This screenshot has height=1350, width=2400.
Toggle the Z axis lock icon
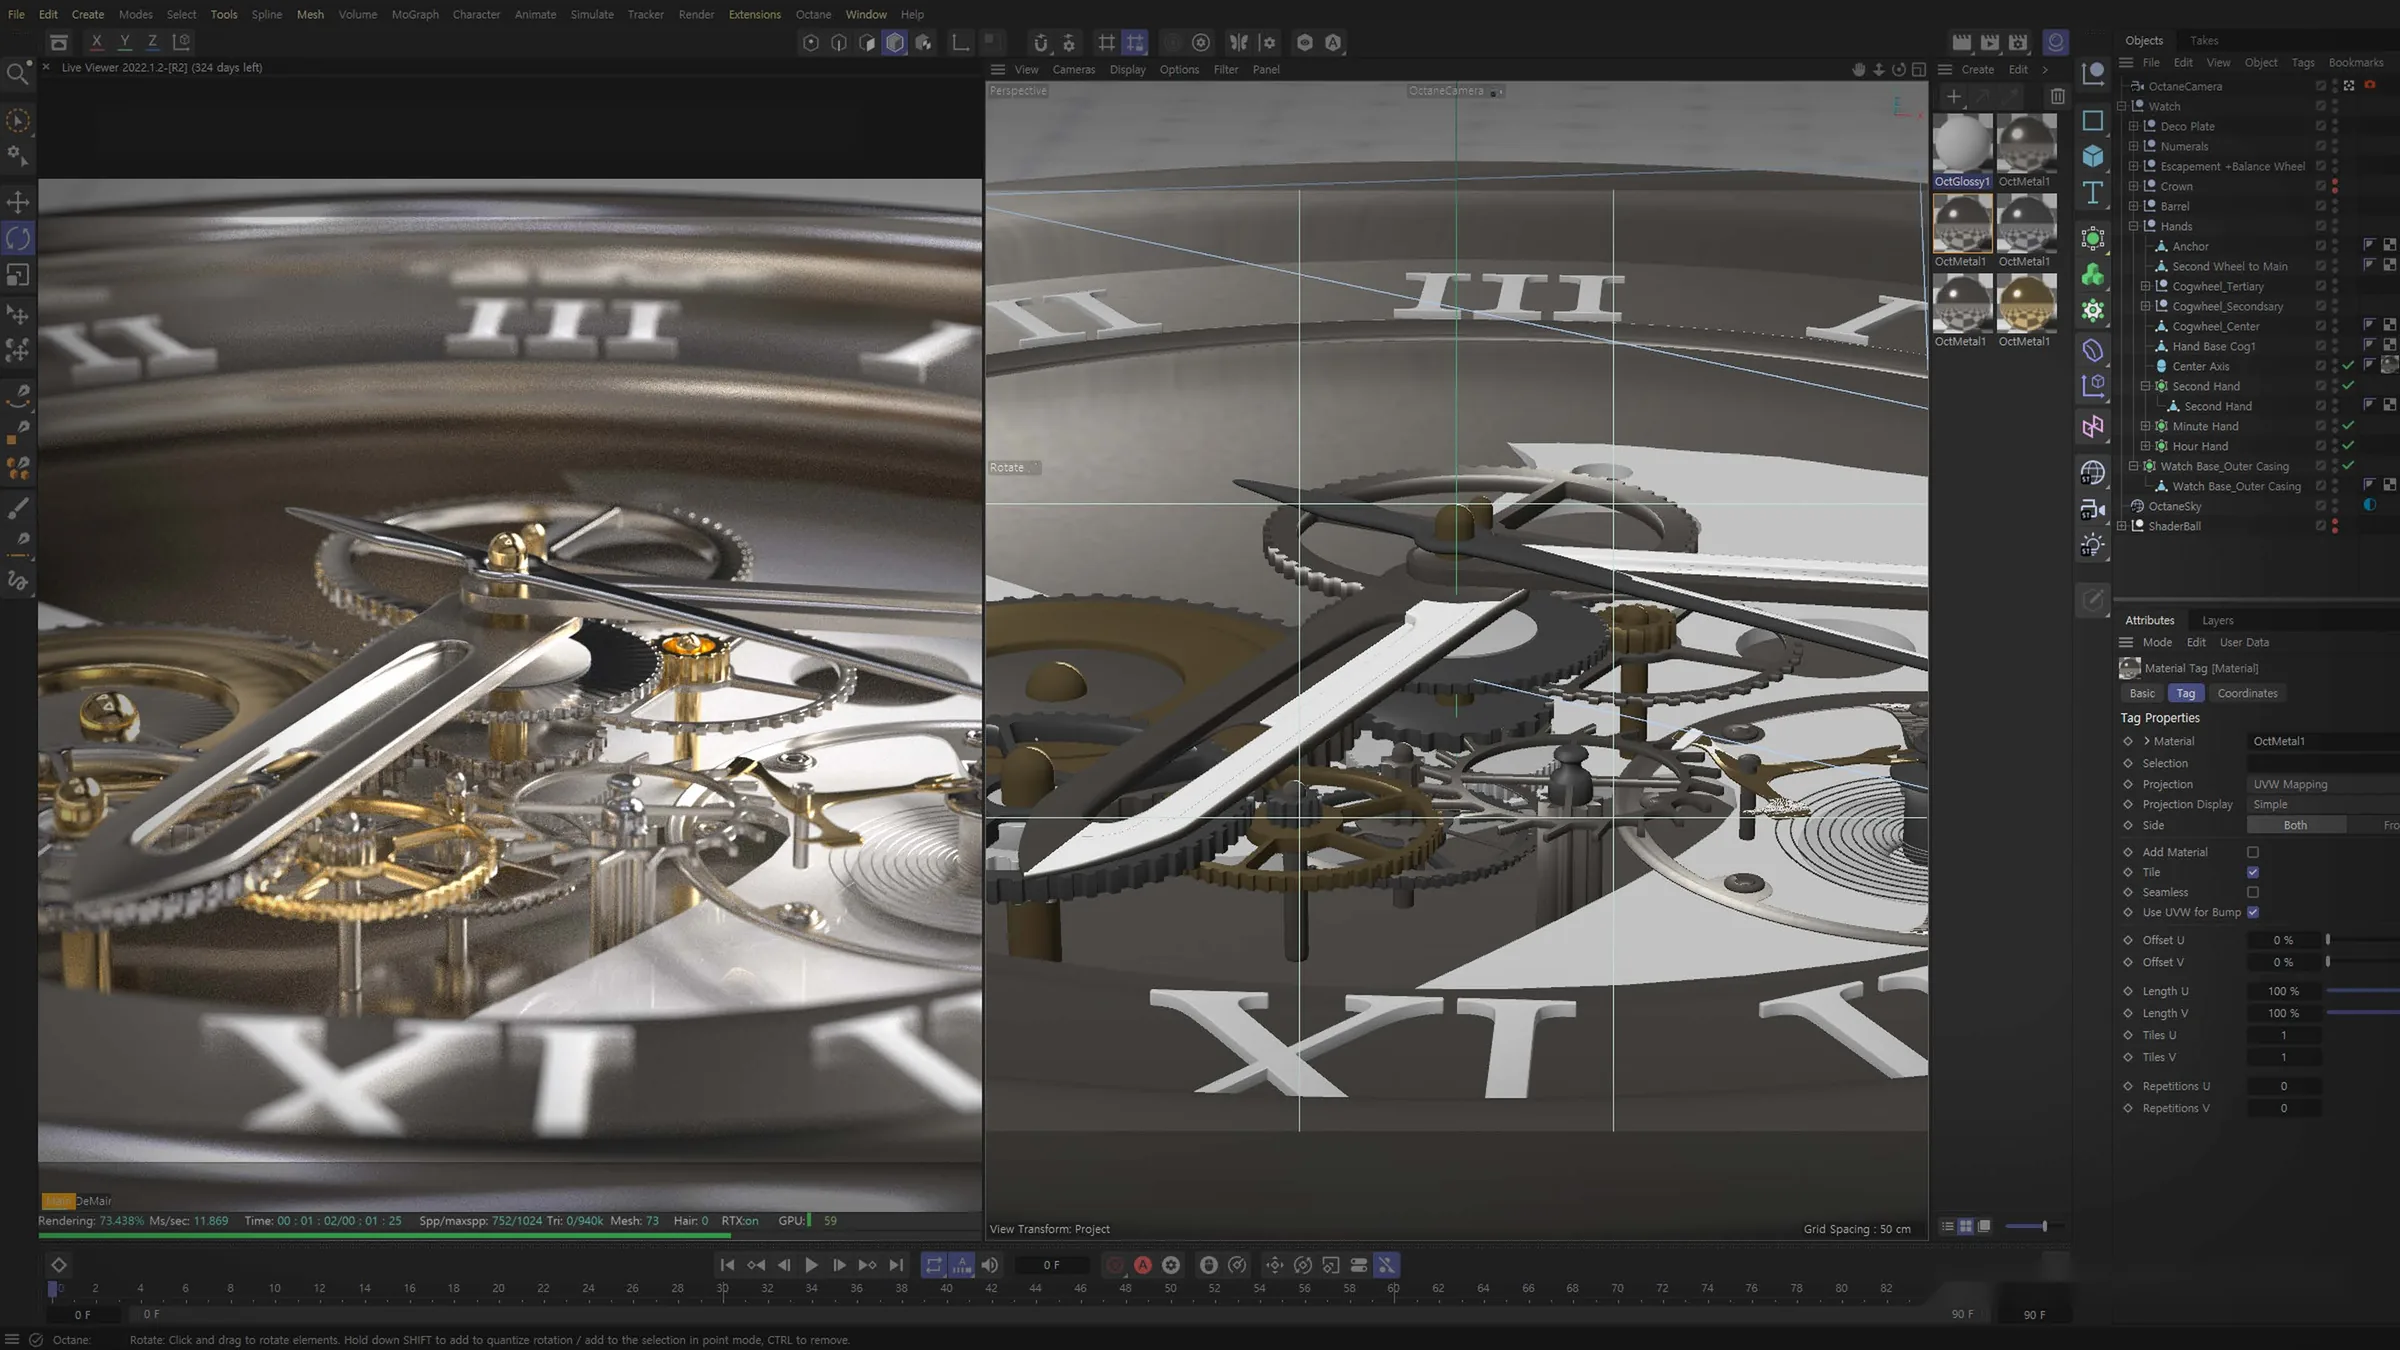point(152,42)
